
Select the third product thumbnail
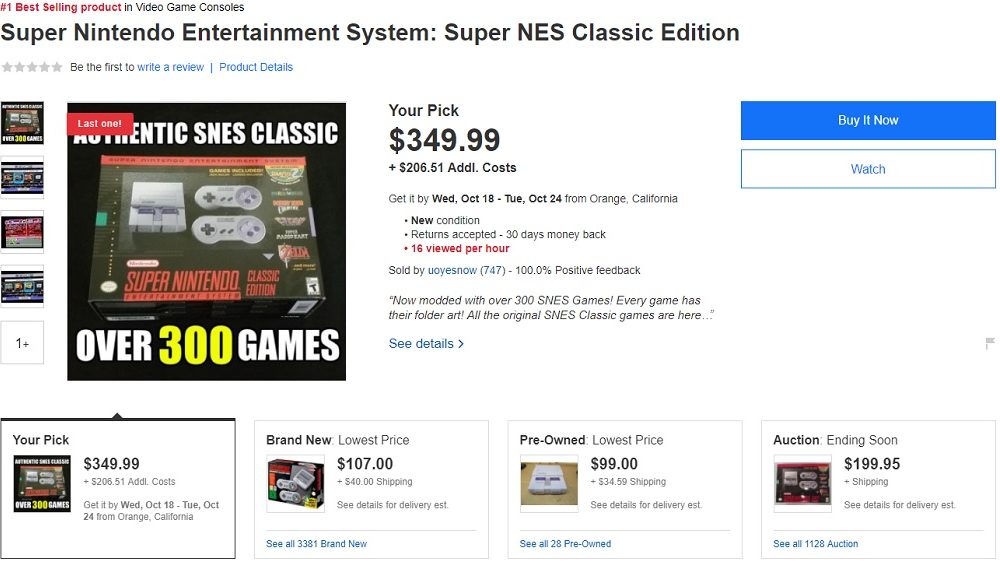point(22,231)
